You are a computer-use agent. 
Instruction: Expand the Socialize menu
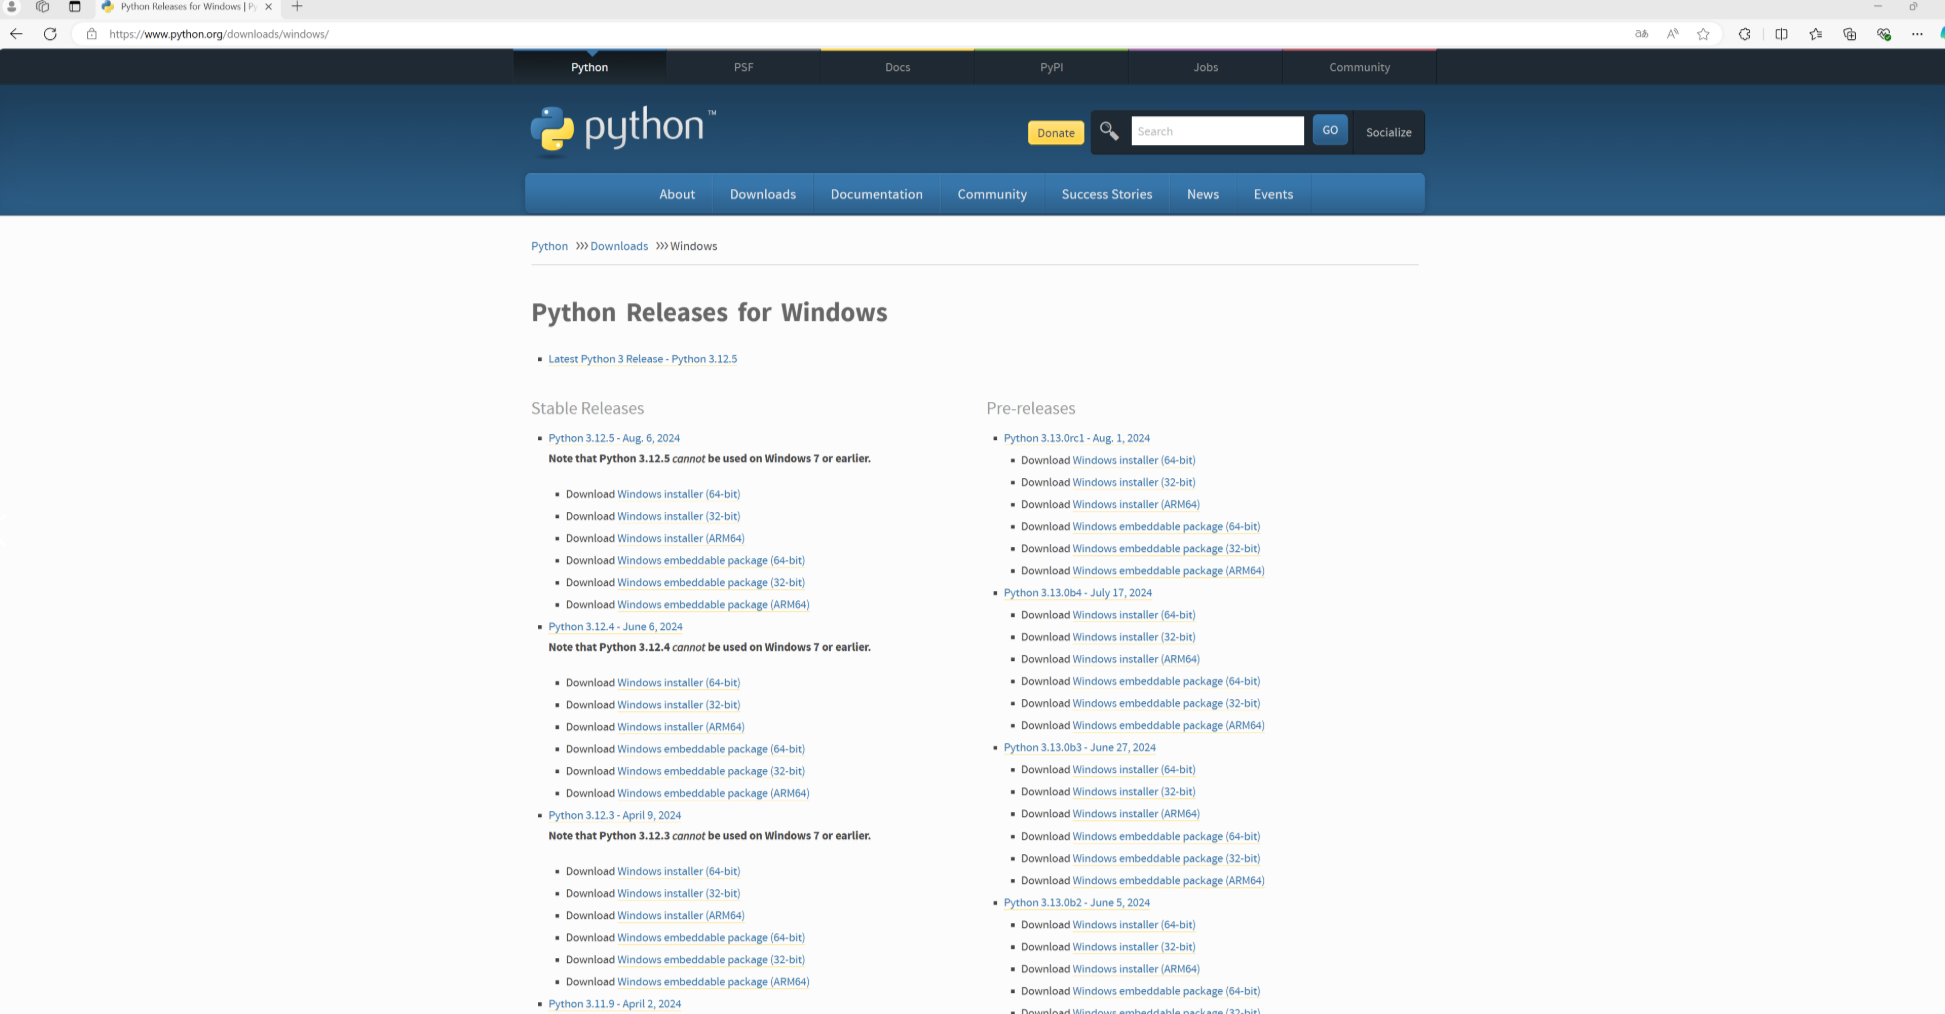pos(1388,132)
